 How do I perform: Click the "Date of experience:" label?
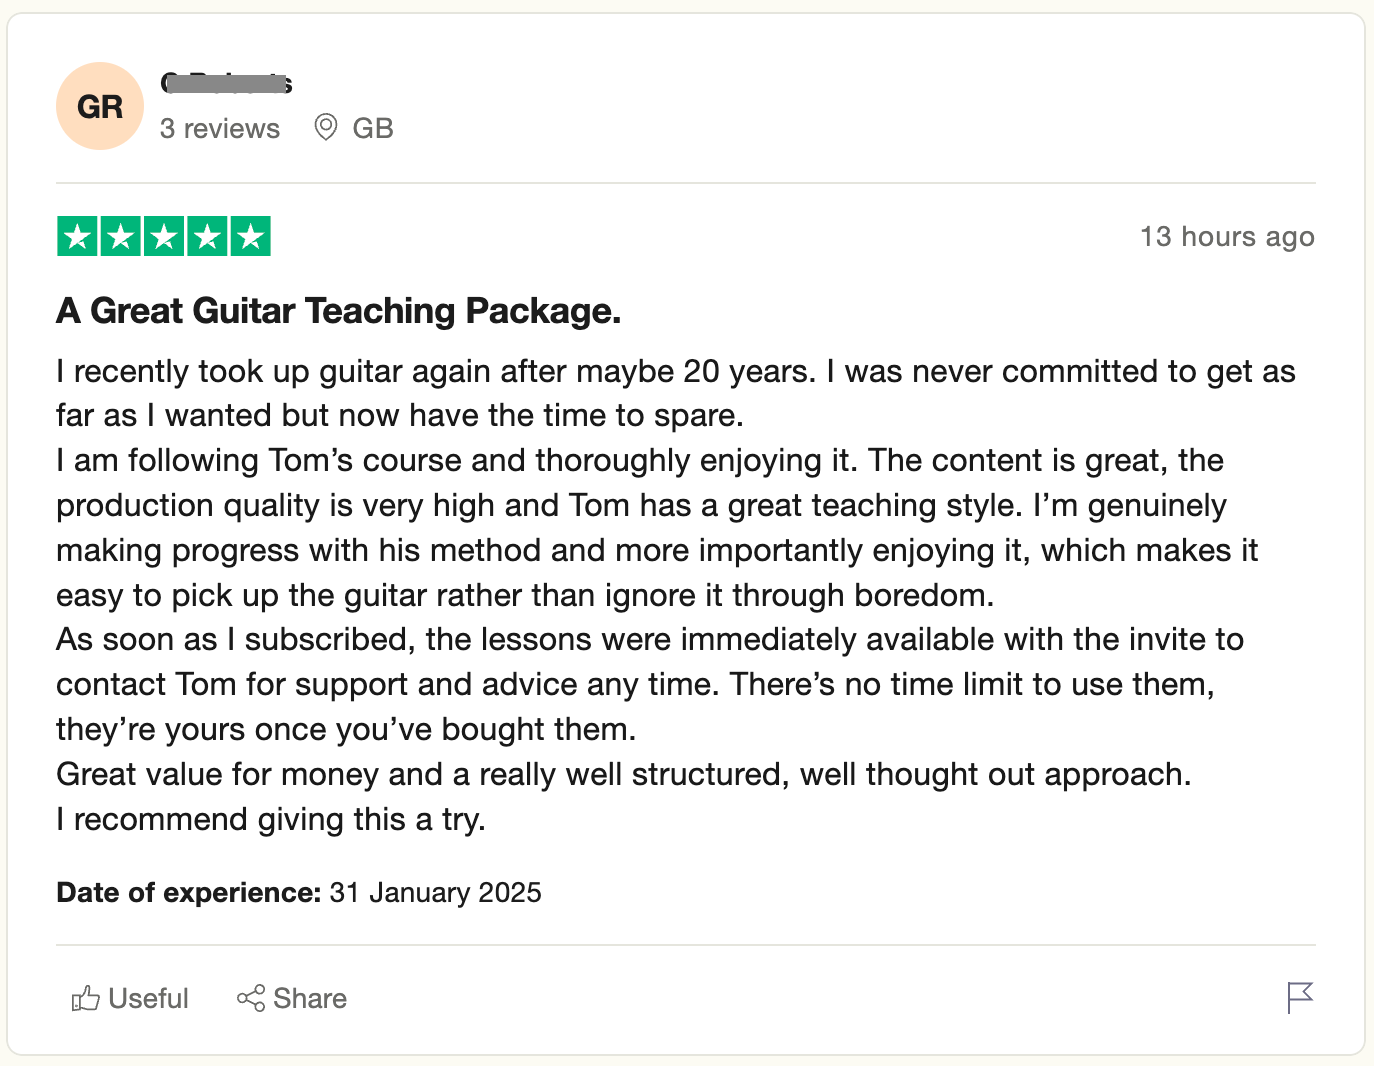point(188,892)
